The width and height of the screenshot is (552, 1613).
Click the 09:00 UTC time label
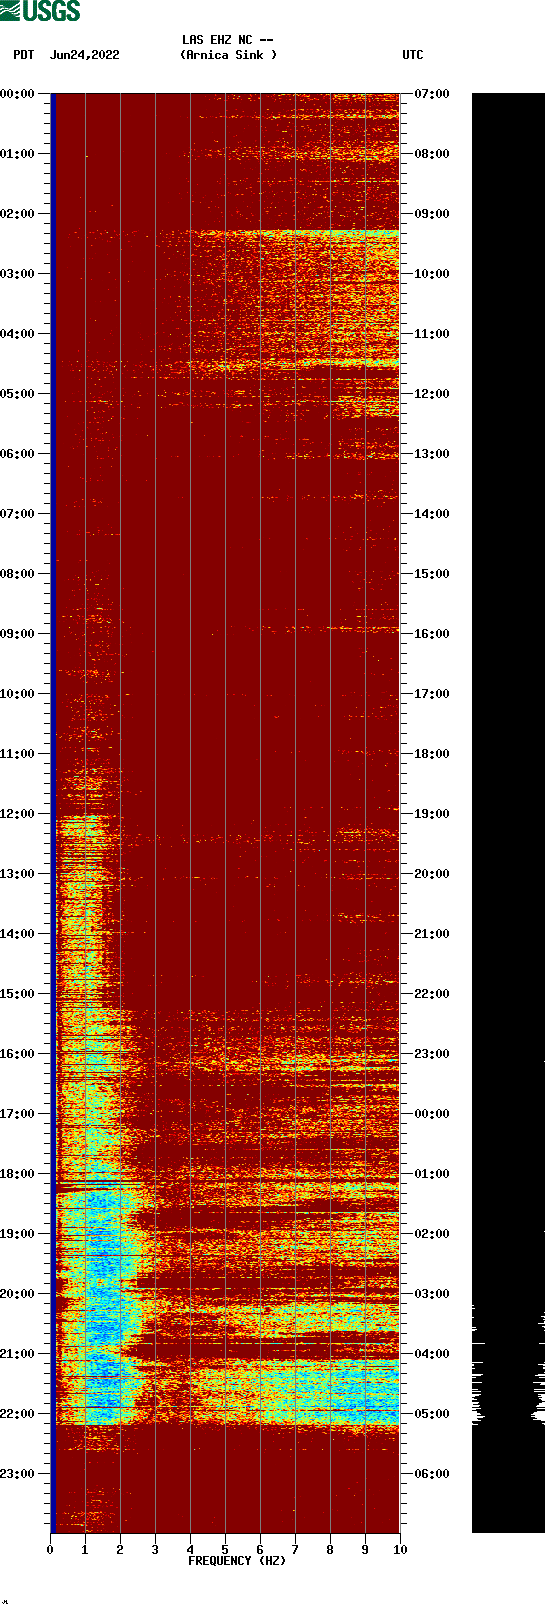[x=432, y=213]
